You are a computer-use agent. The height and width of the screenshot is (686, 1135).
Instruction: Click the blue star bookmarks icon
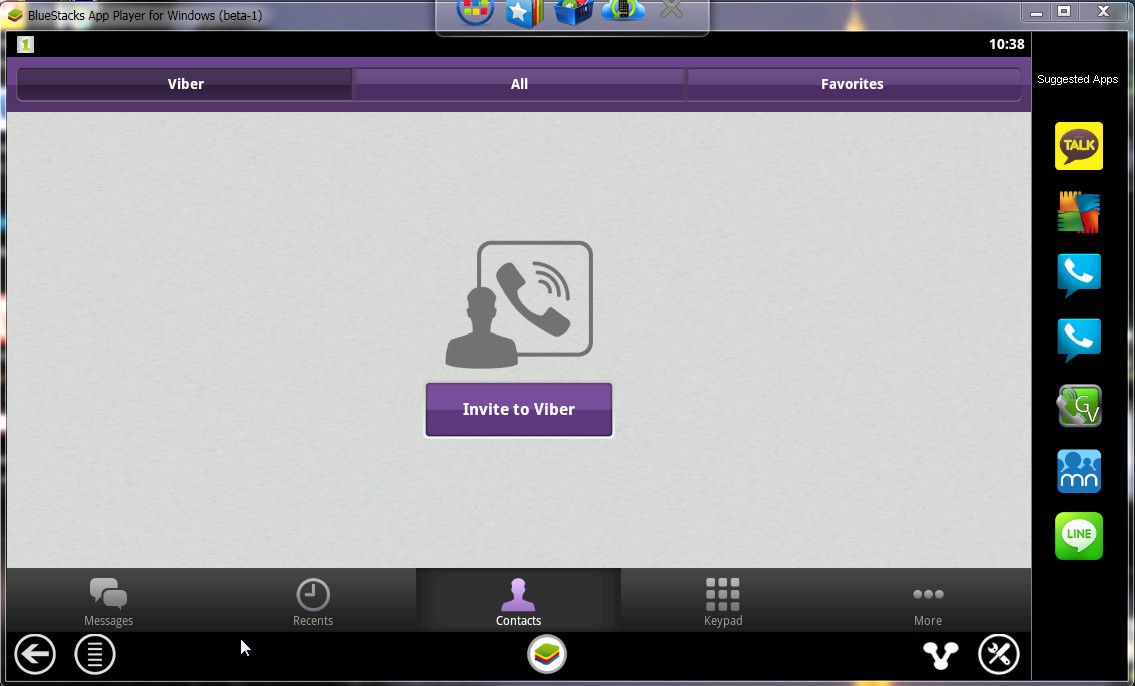tap(523, 12)
